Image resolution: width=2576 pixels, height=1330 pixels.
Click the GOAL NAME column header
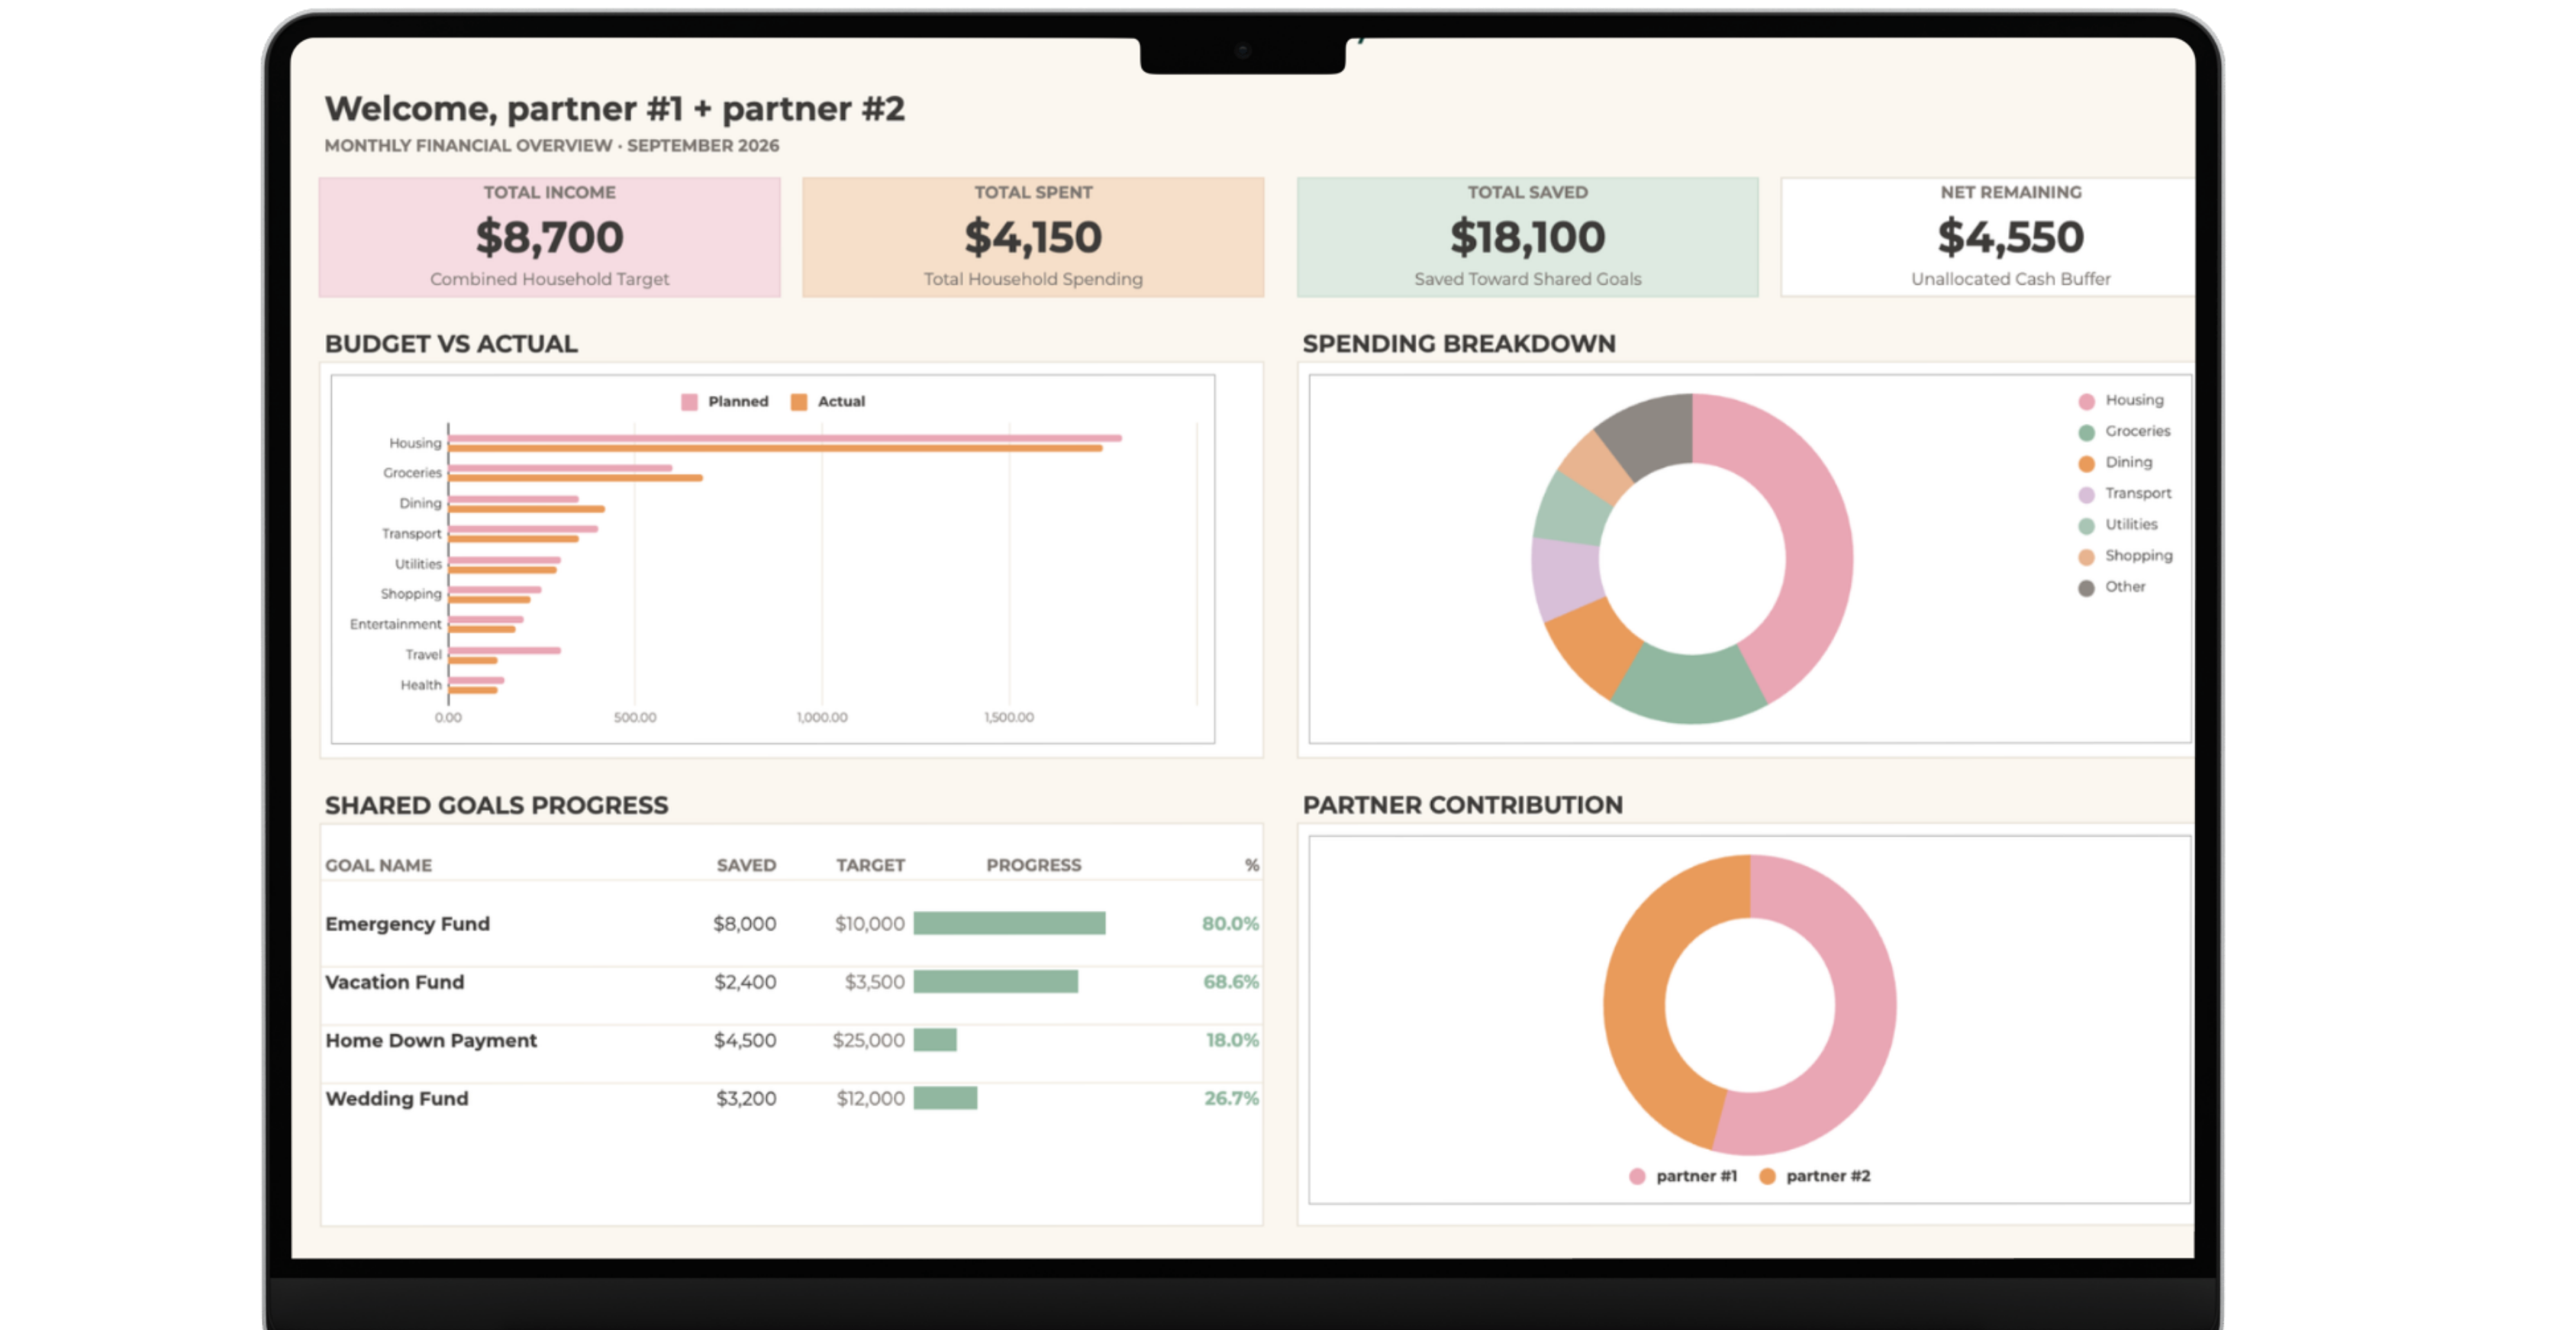pos(378,865)
